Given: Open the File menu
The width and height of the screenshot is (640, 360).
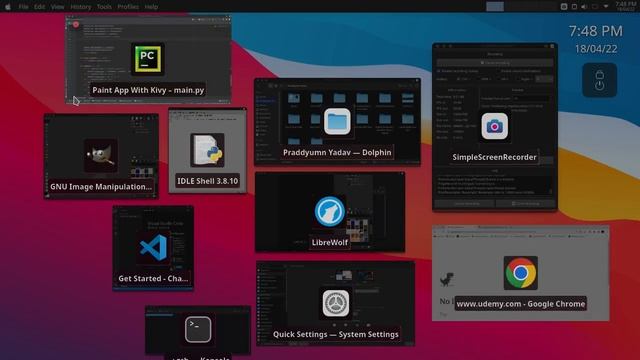Looking at the screenshot, I should pos(24,7).
